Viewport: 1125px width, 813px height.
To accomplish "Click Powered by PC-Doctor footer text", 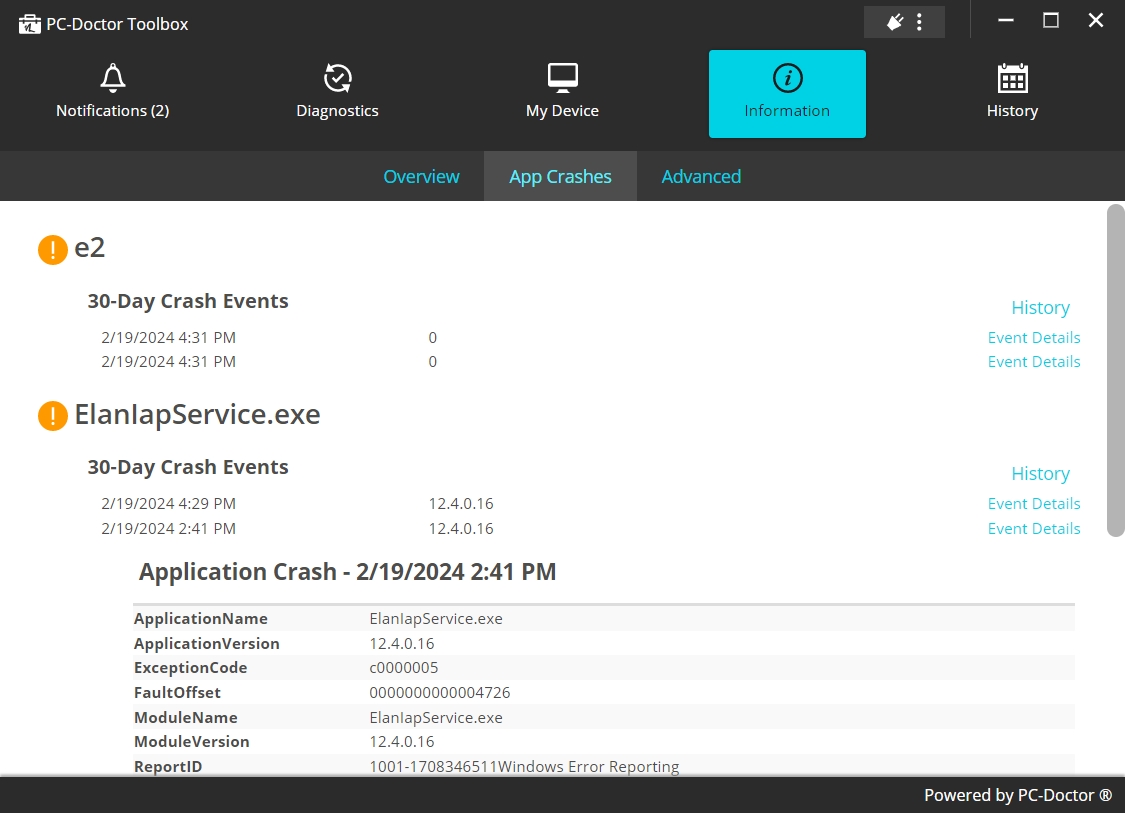I will point(1017,795).
